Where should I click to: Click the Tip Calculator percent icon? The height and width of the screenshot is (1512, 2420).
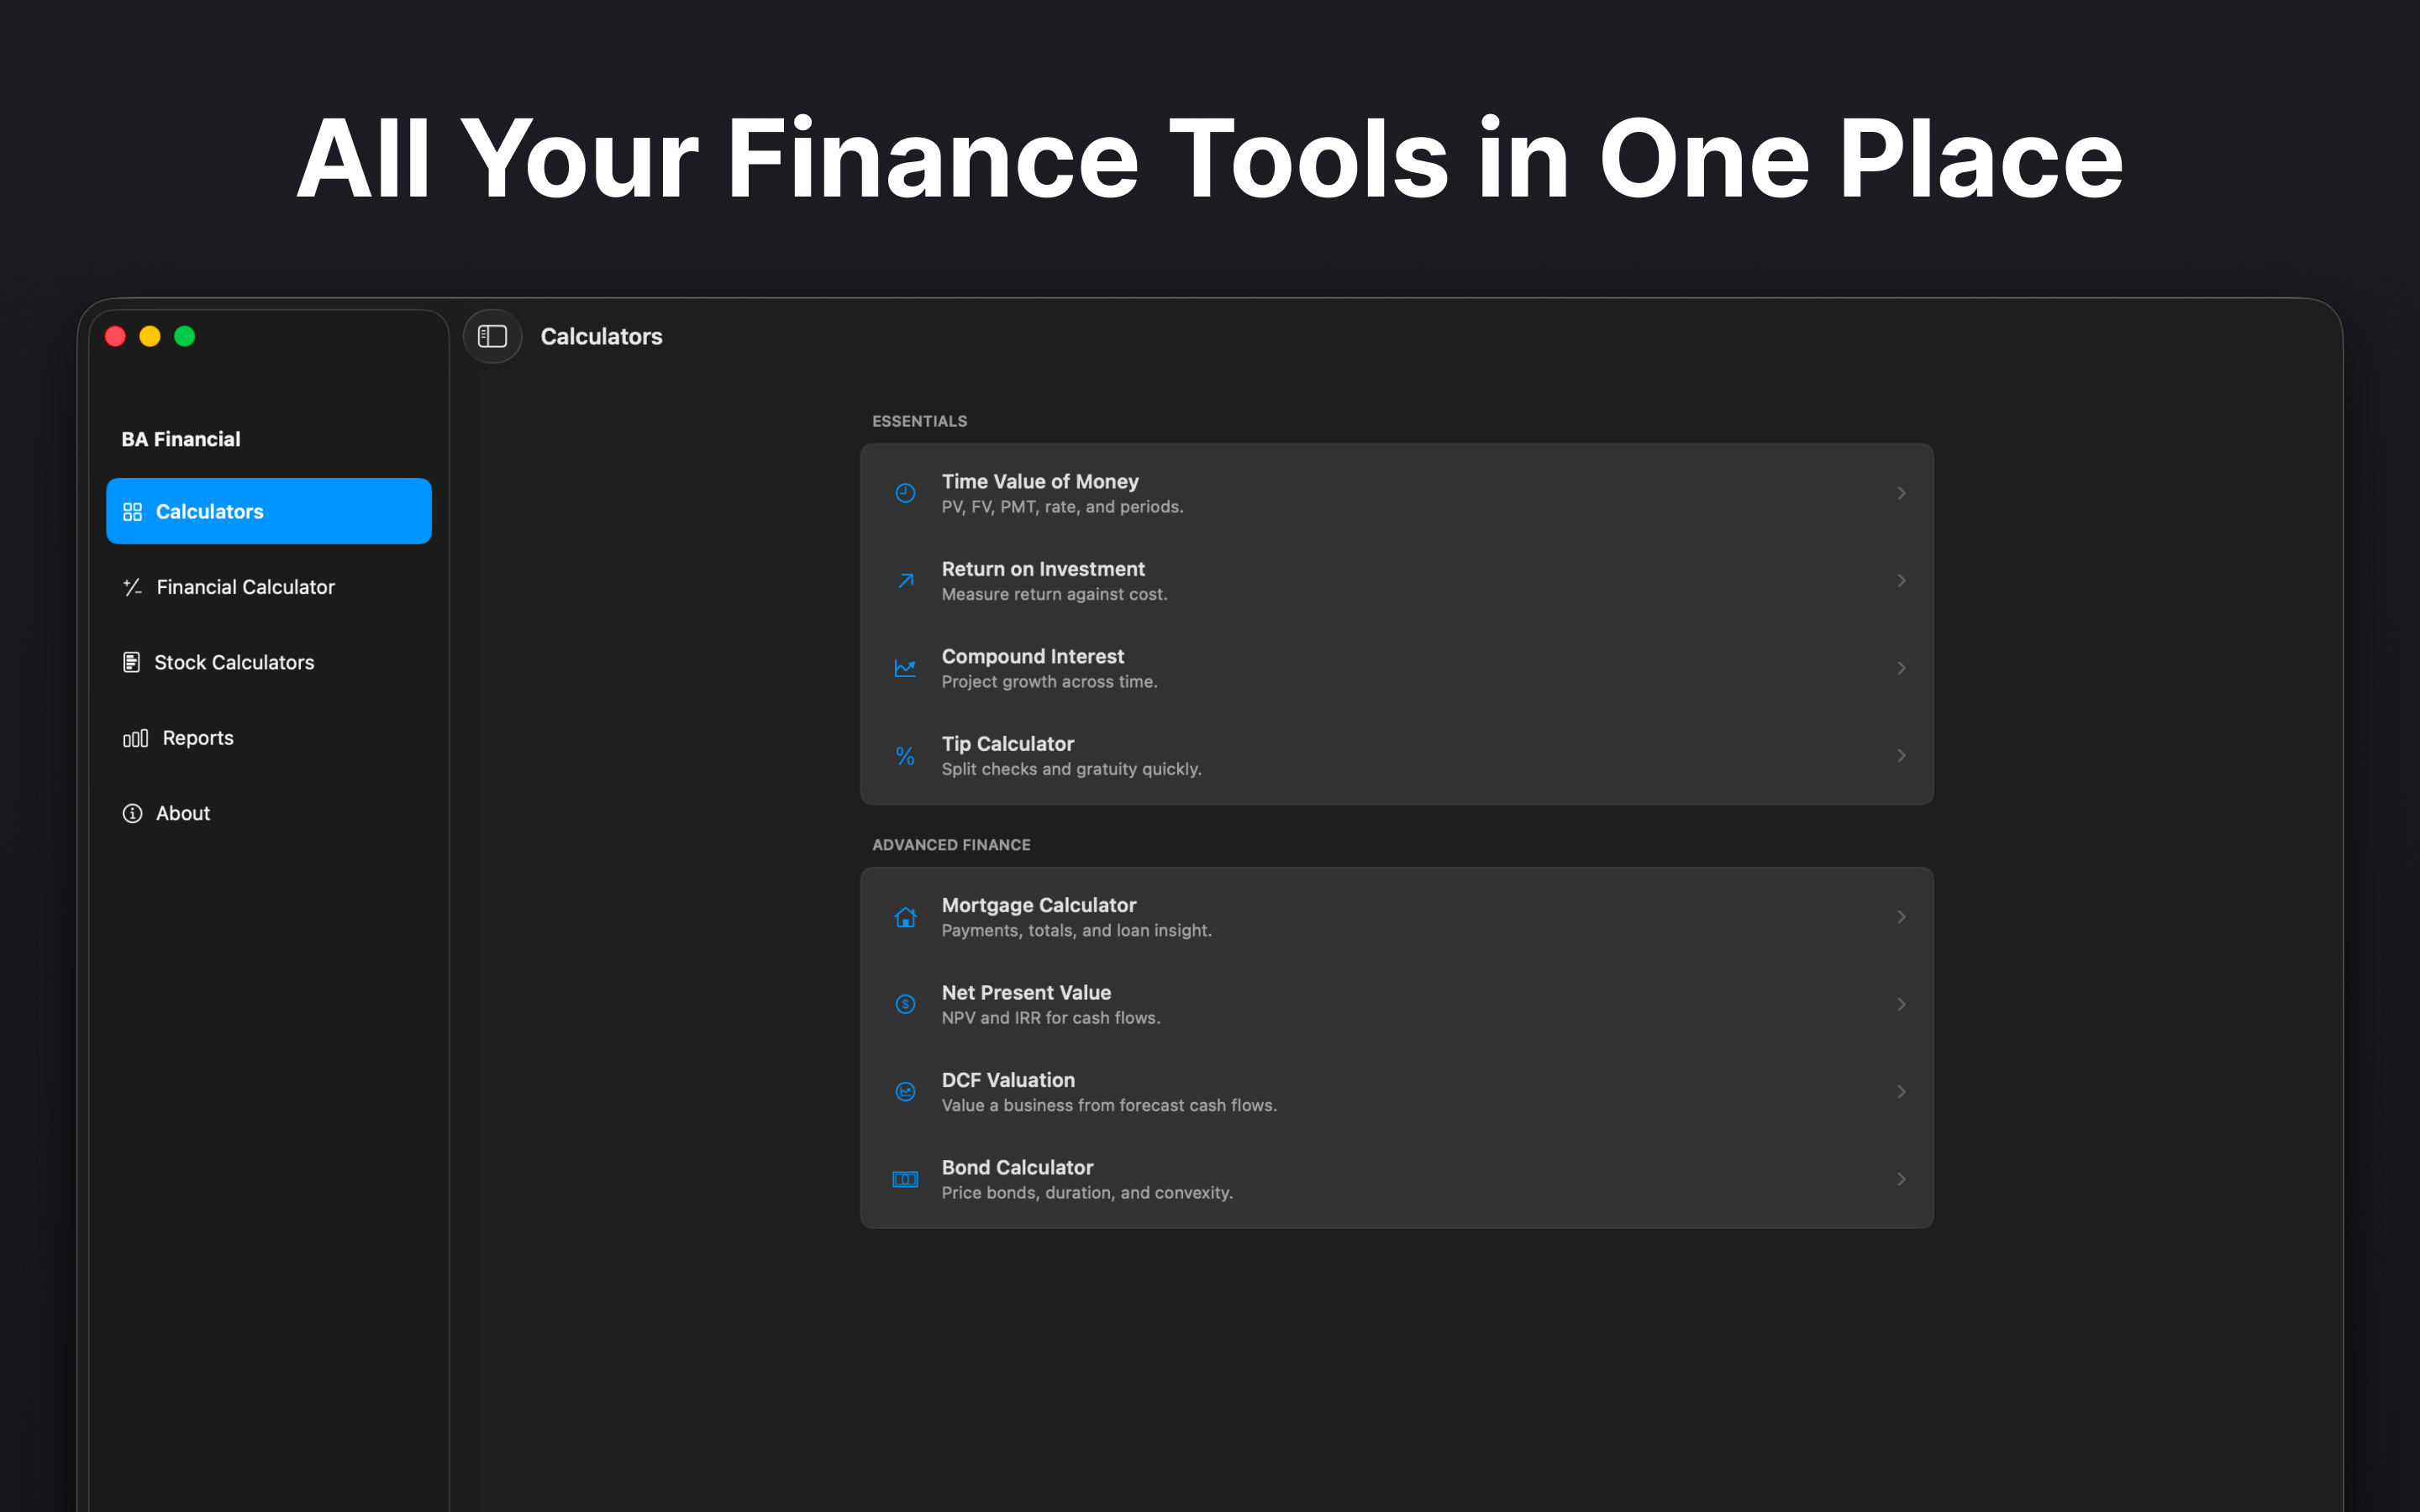[905, 756]
